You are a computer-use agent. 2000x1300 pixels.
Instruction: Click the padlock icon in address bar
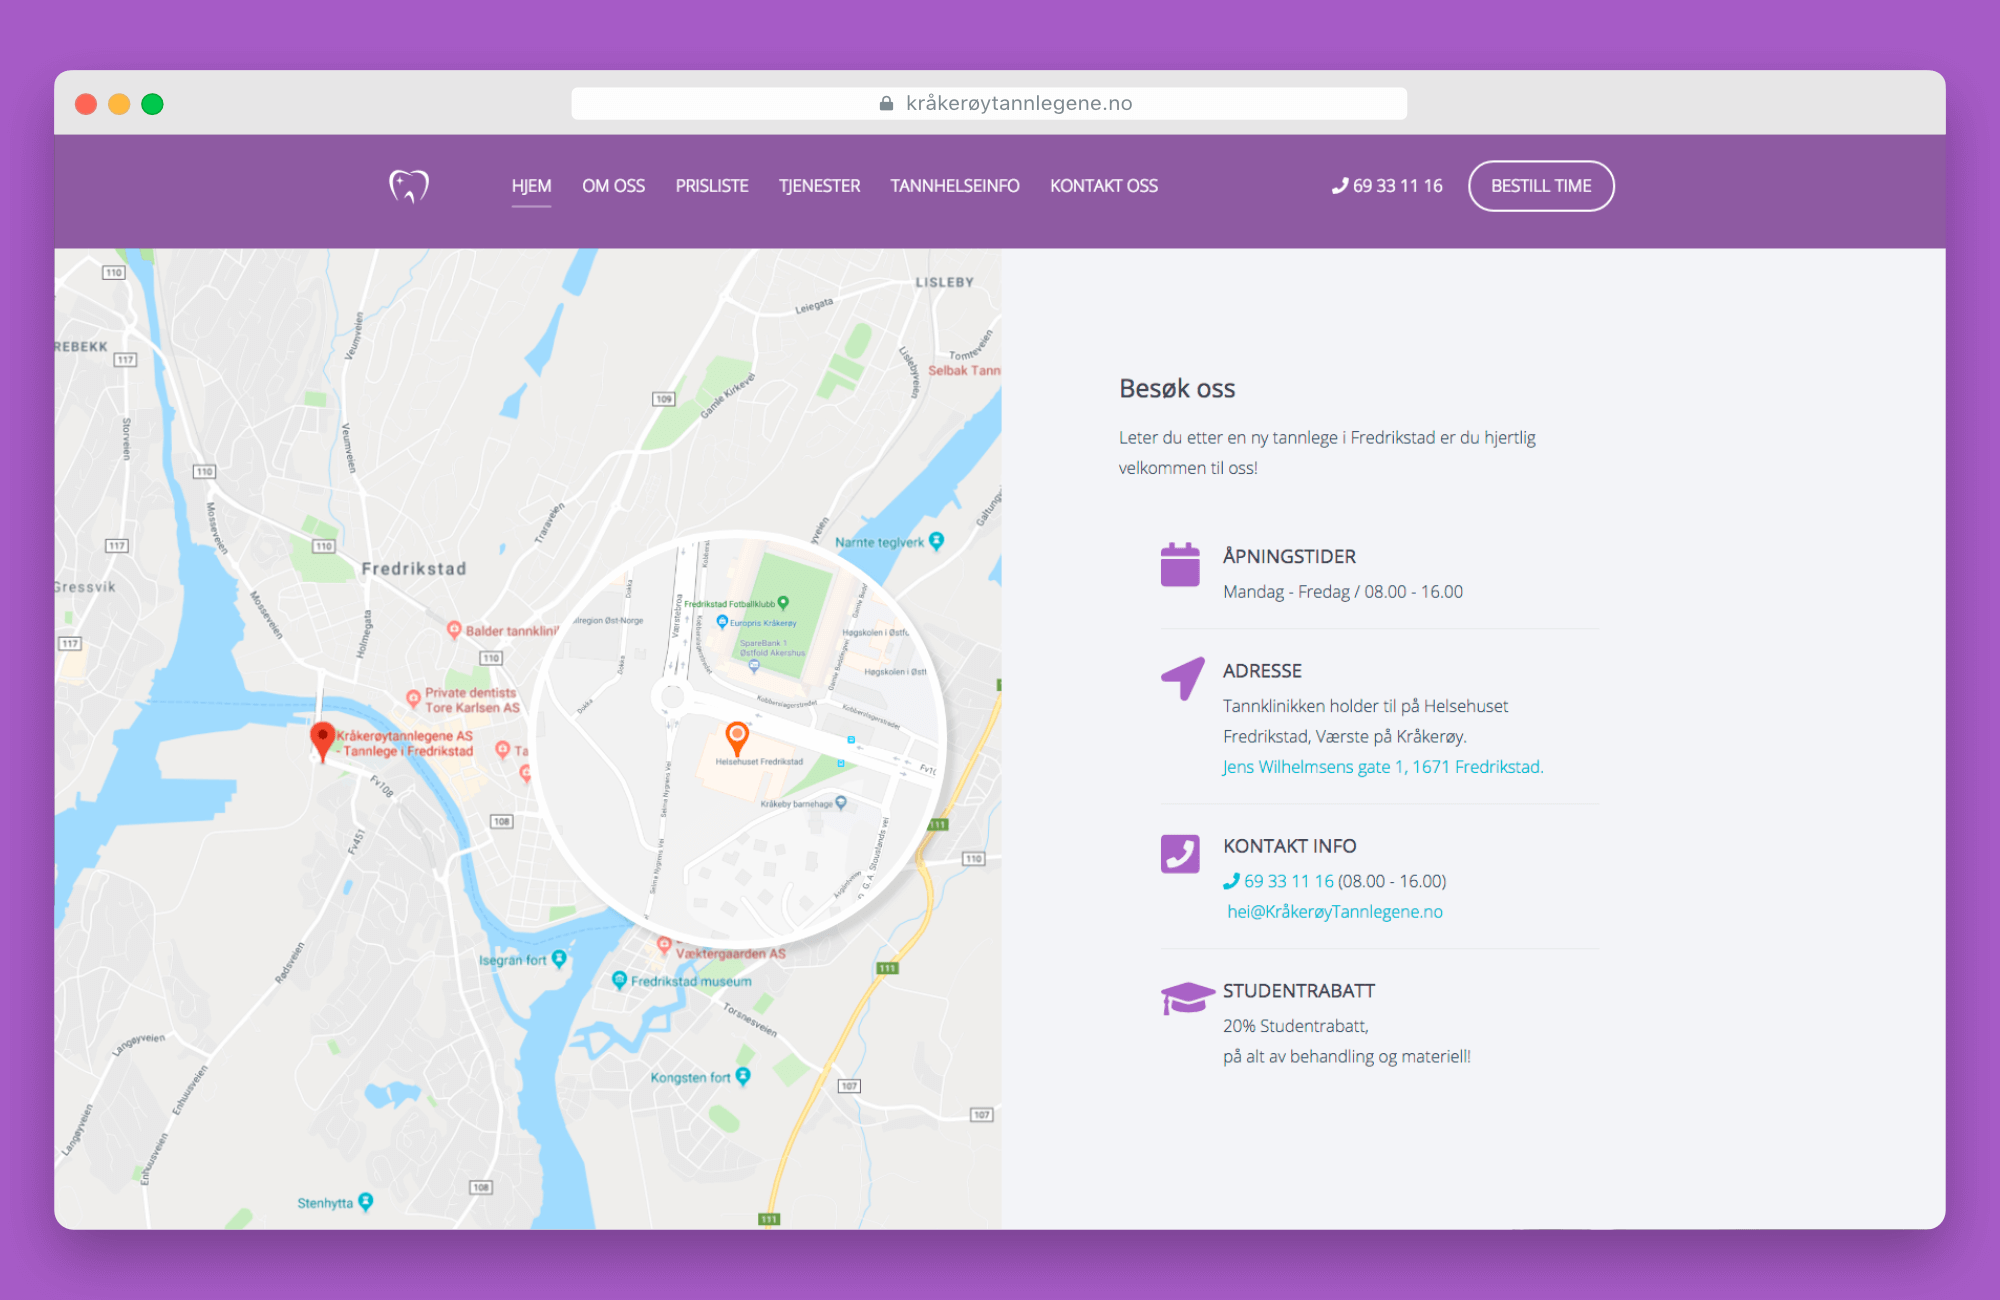click(x=886, y=103)
